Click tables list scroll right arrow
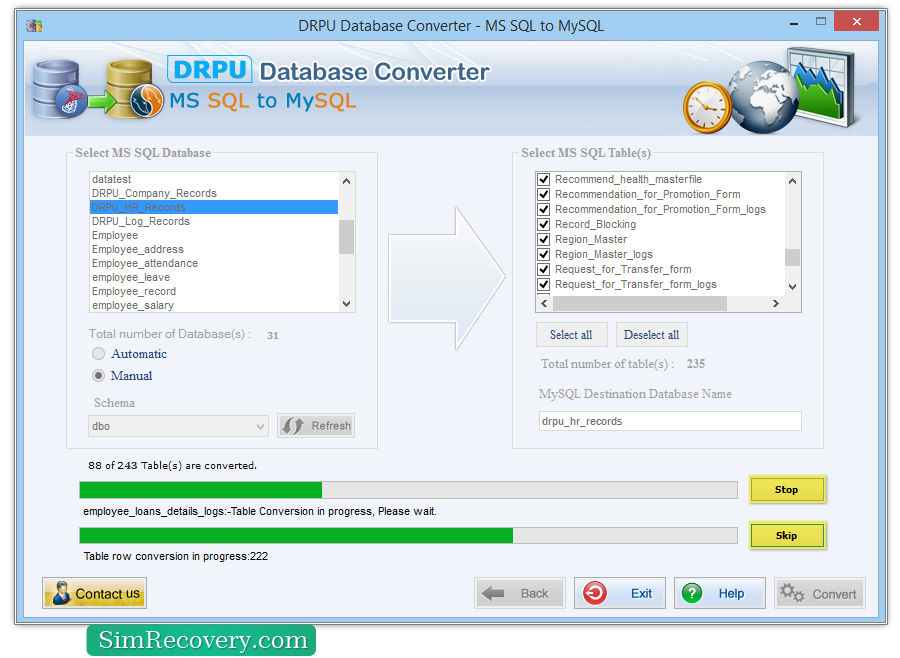The image size is (900, 658). coord(775,303)
